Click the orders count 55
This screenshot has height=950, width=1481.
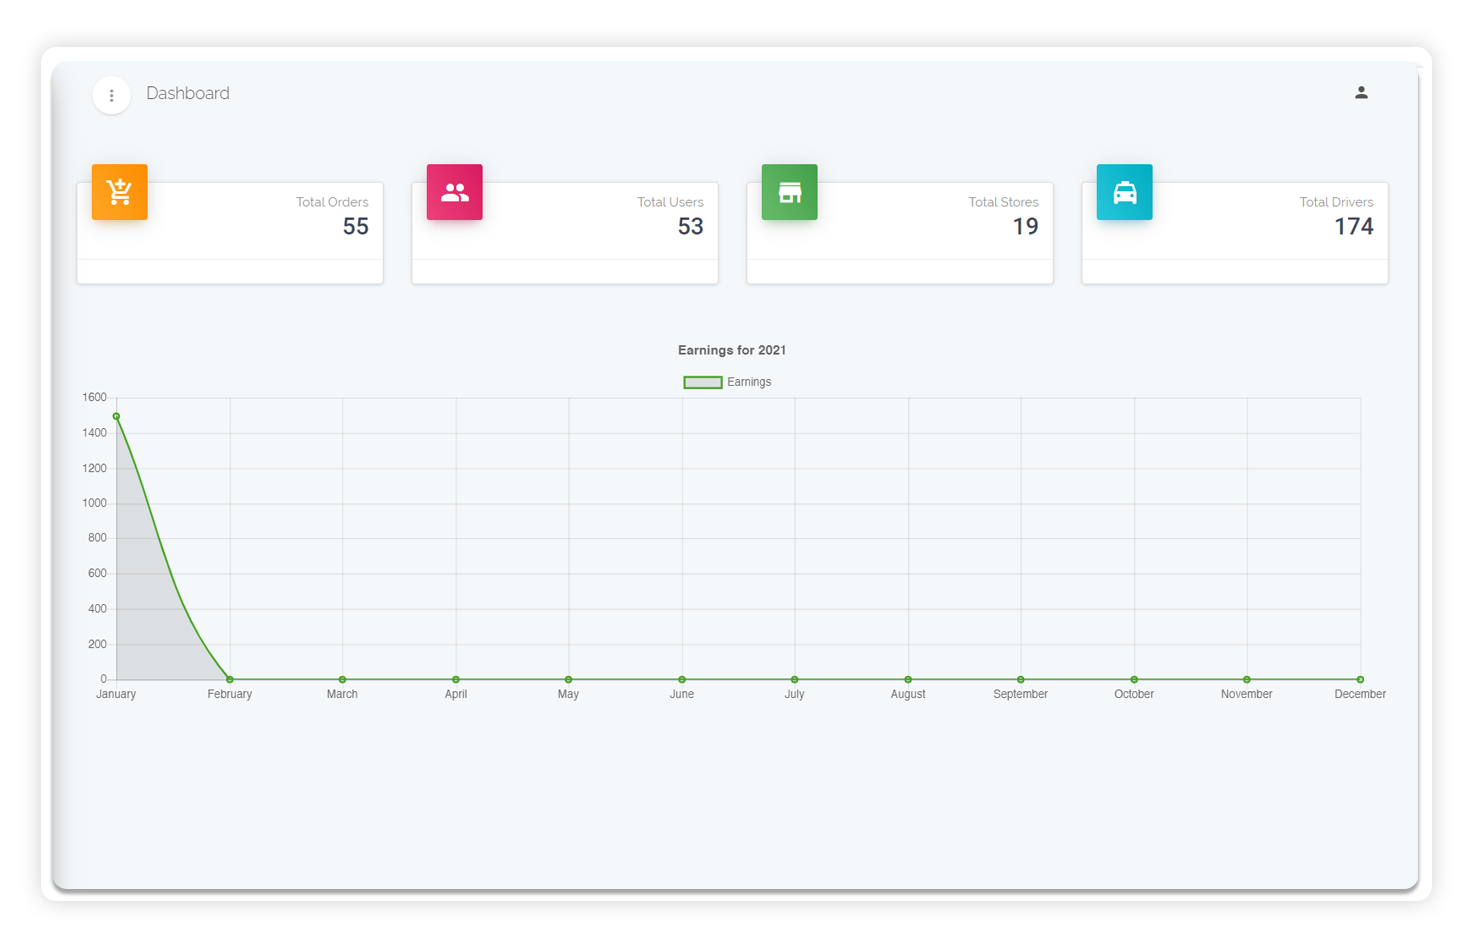pos(356,227)
